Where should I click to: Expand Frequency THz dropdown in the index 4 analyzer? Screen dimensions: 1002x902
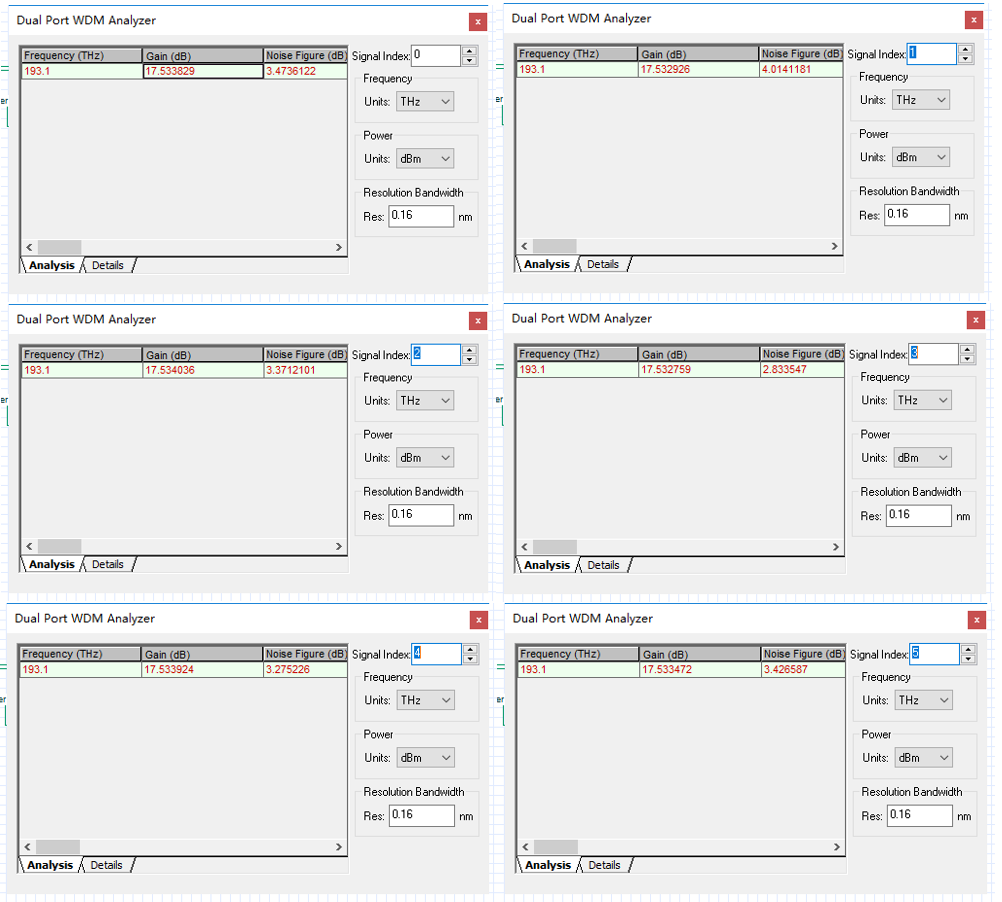(x=426, y=700)
